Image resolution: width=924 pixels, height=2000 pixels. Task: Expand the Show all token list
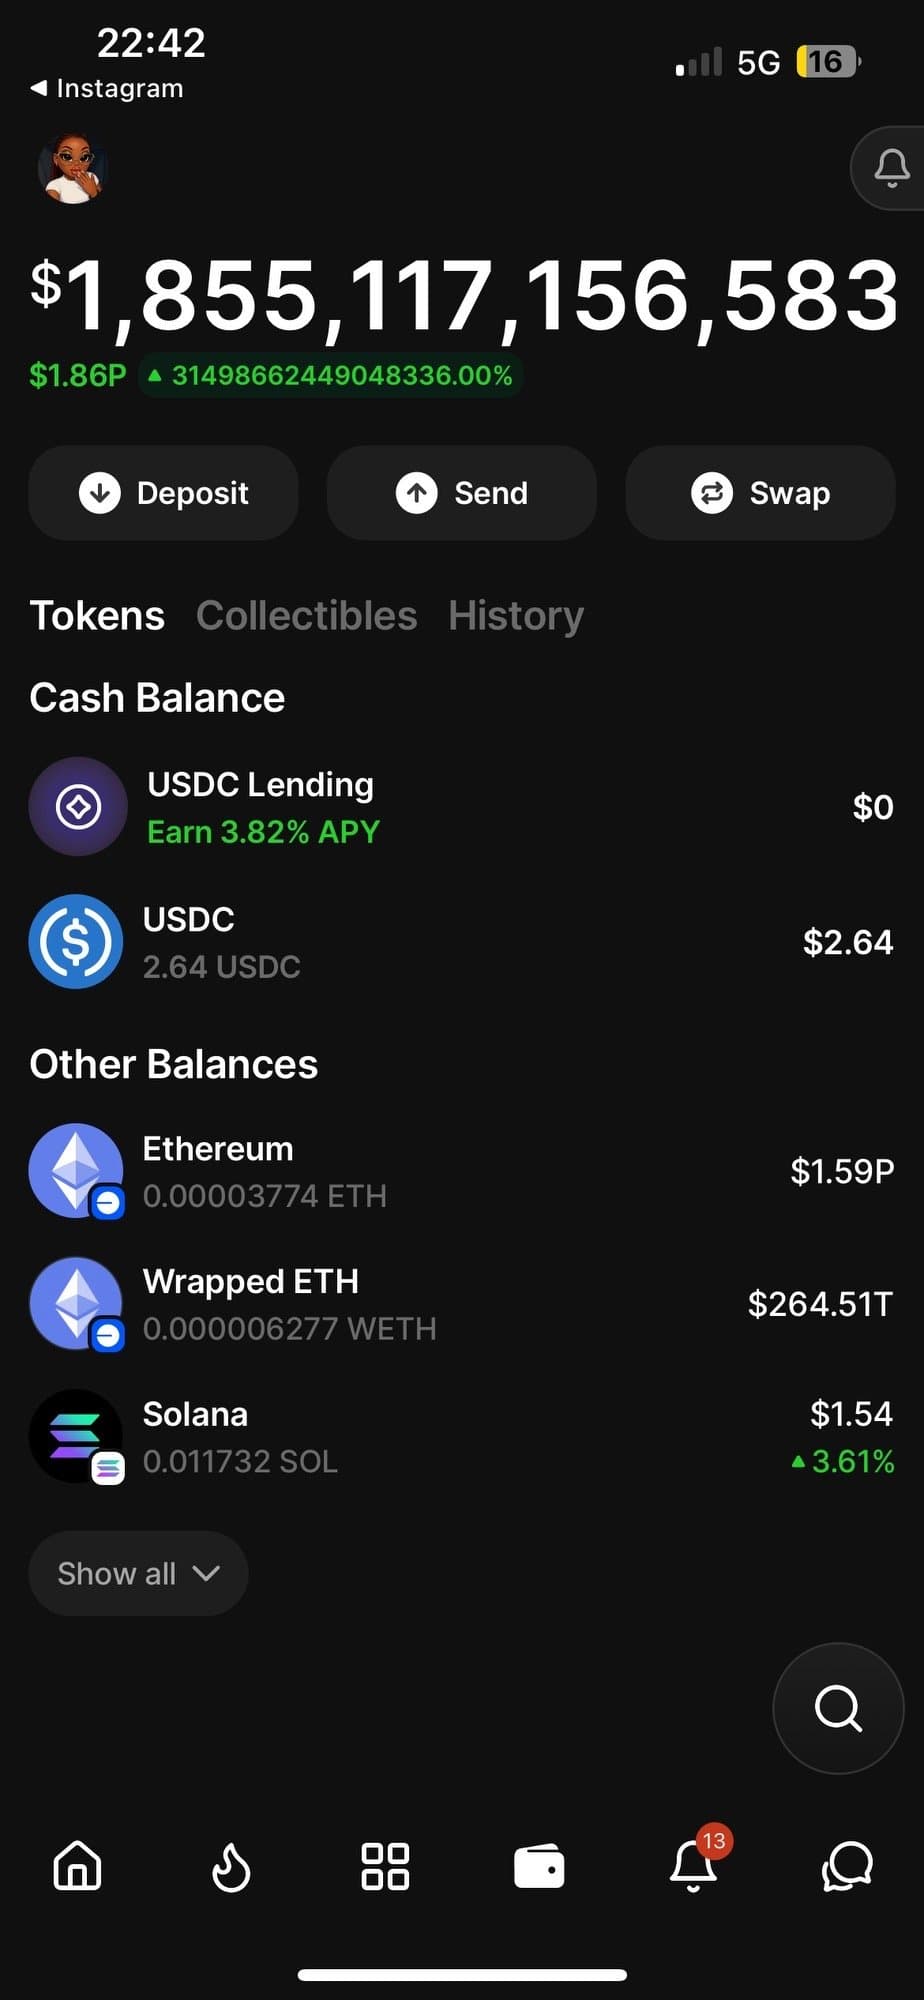click(138, 1573)
